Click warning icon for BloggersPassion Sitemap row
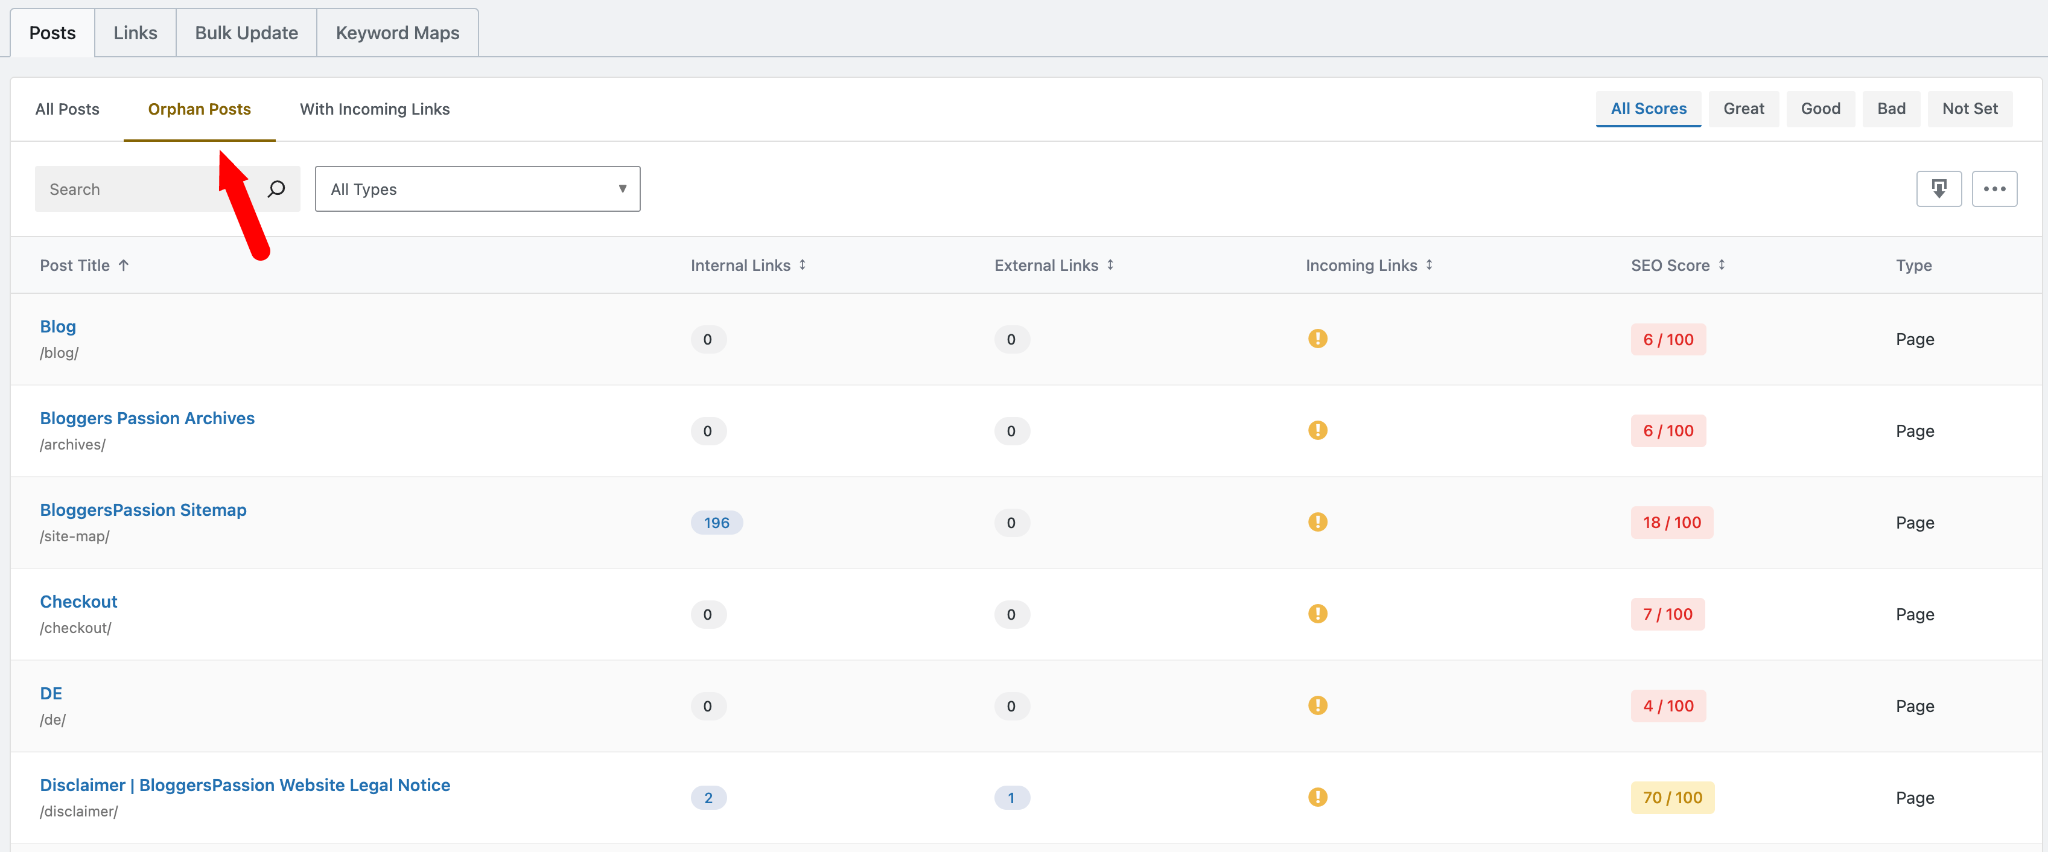Screen dimensions: 2048x852 1317,522
